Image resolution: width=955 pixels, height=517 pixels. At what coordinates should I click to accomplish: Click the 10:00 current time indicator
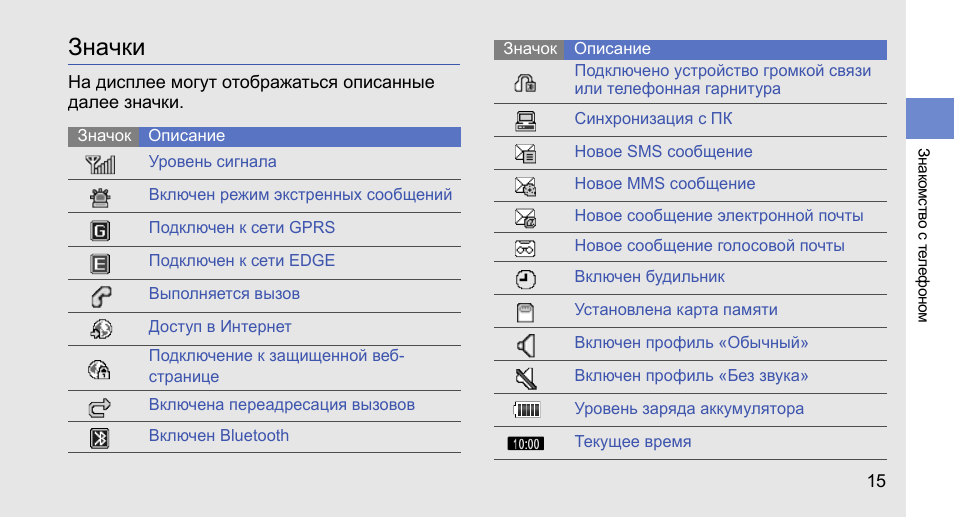point(526,443)
